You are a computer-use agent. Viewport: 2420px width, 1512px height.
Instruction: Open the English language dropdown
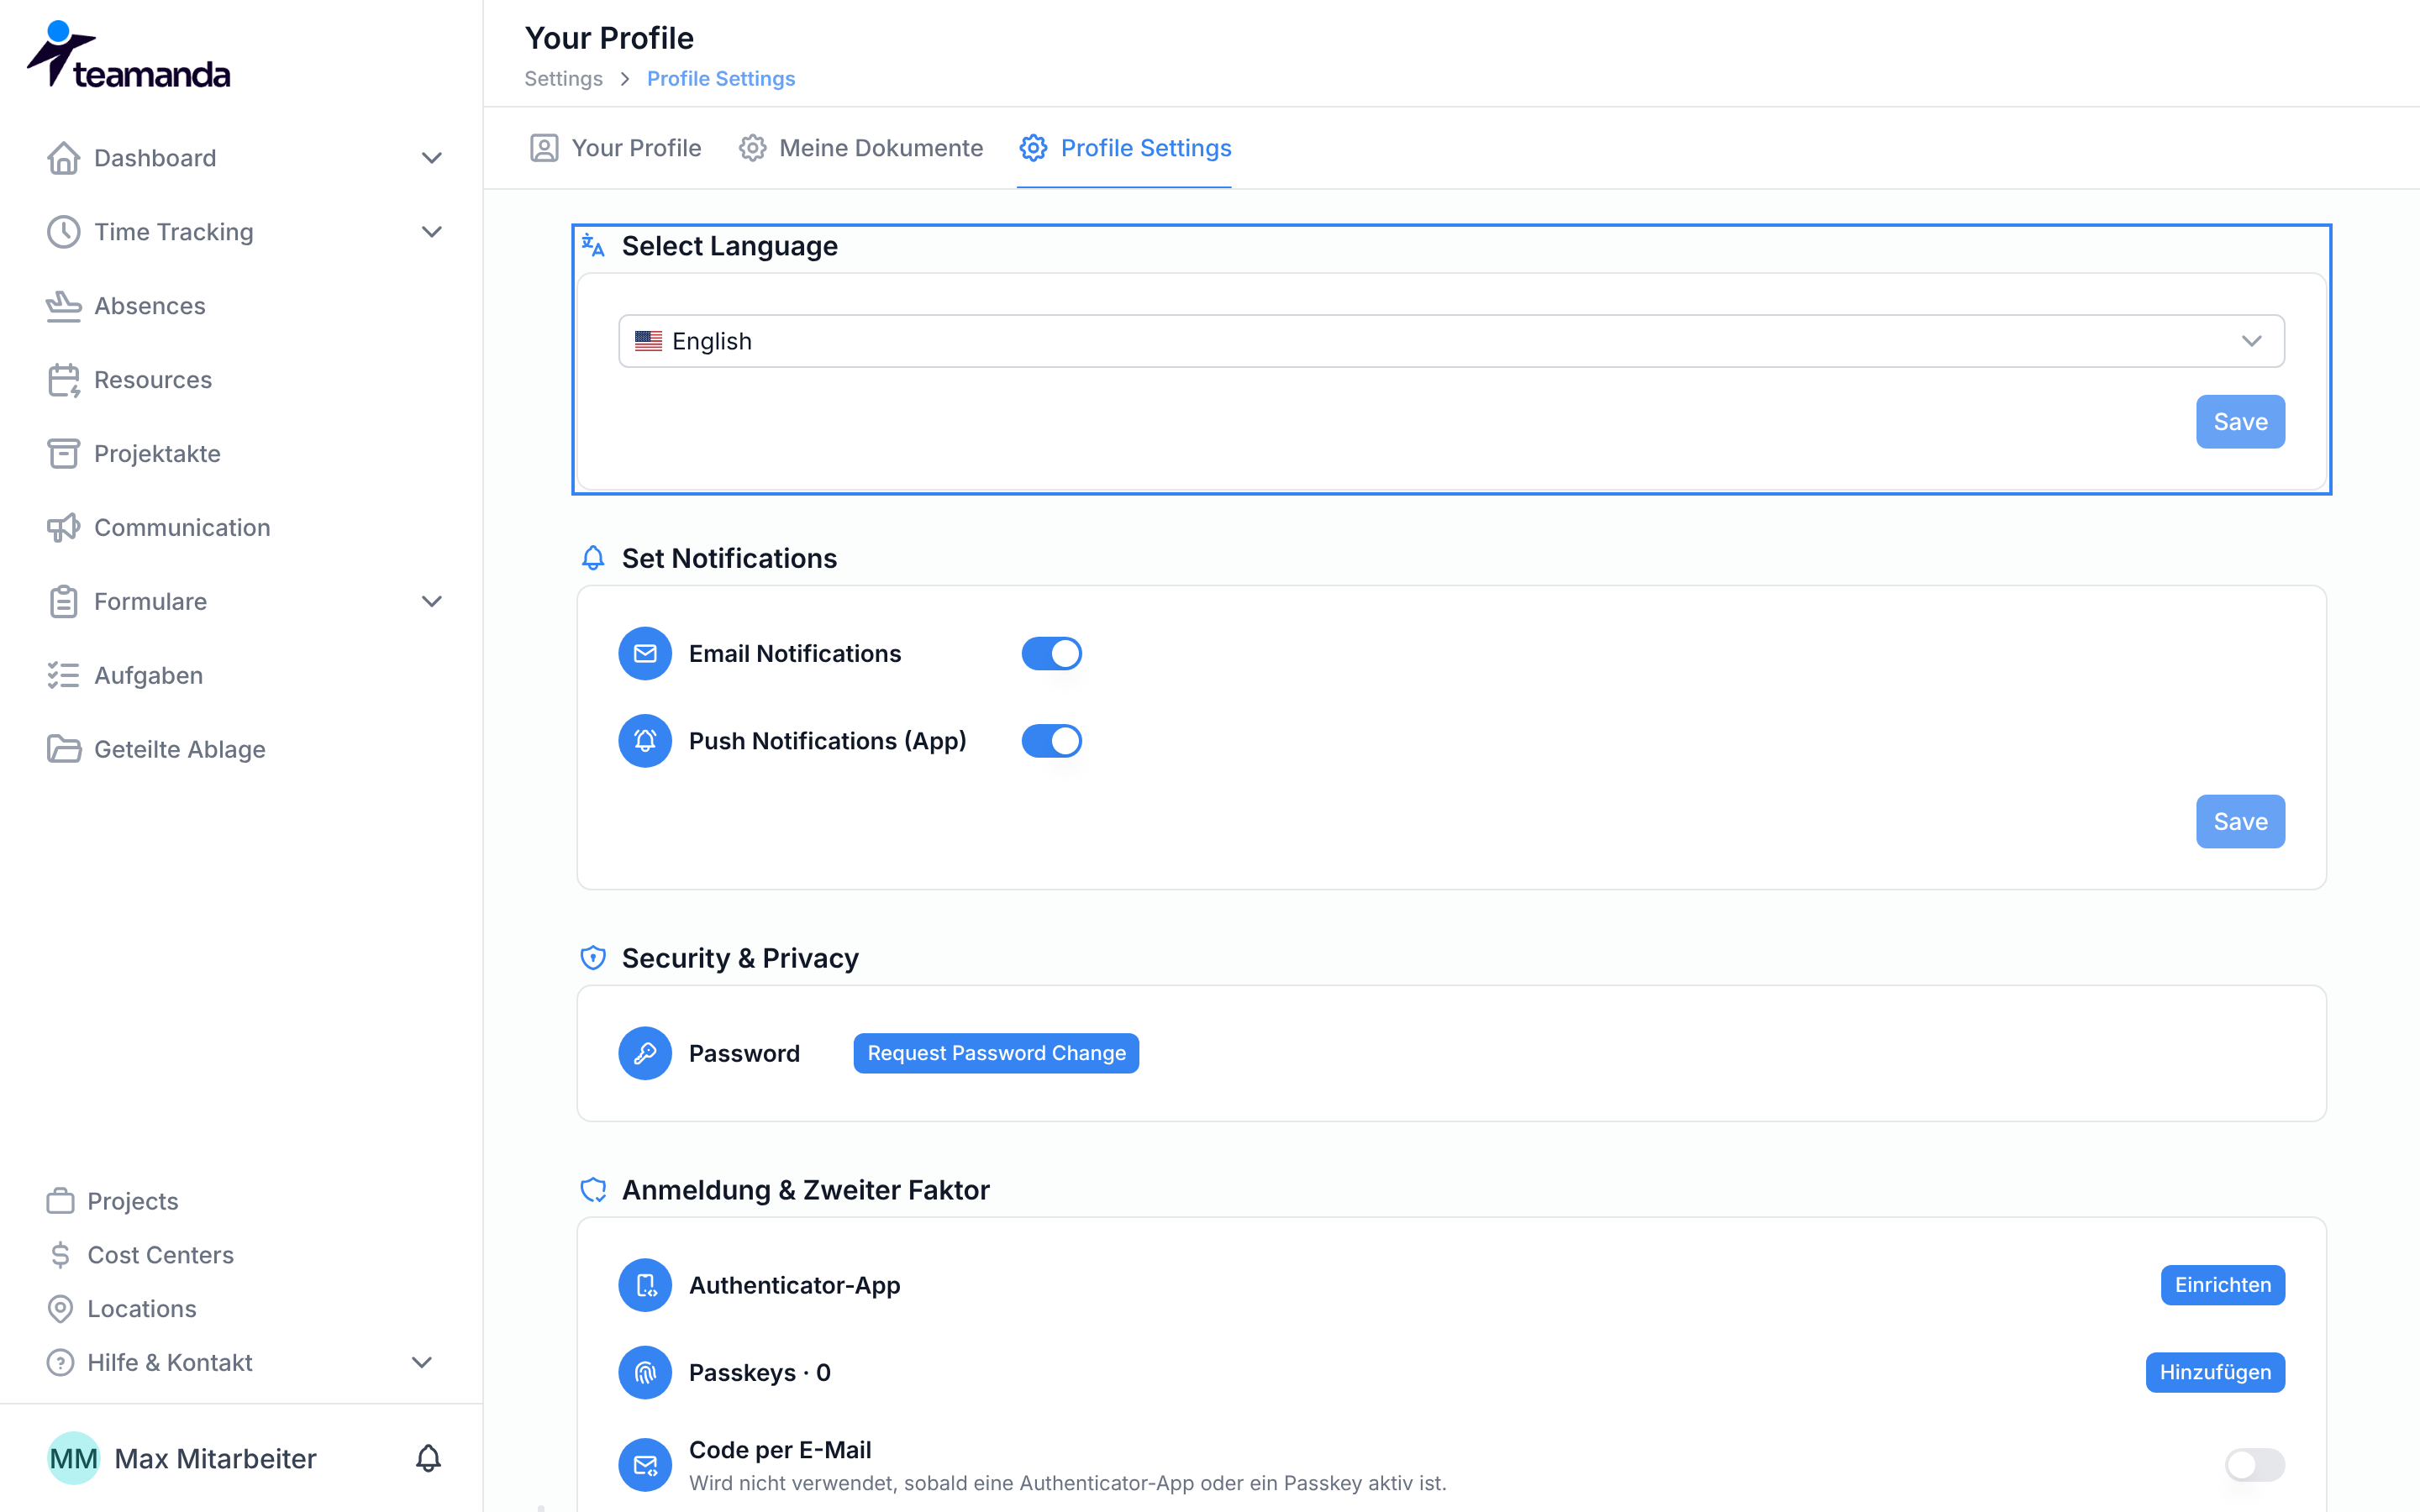pyautogui.click(x=1451, y=341)
